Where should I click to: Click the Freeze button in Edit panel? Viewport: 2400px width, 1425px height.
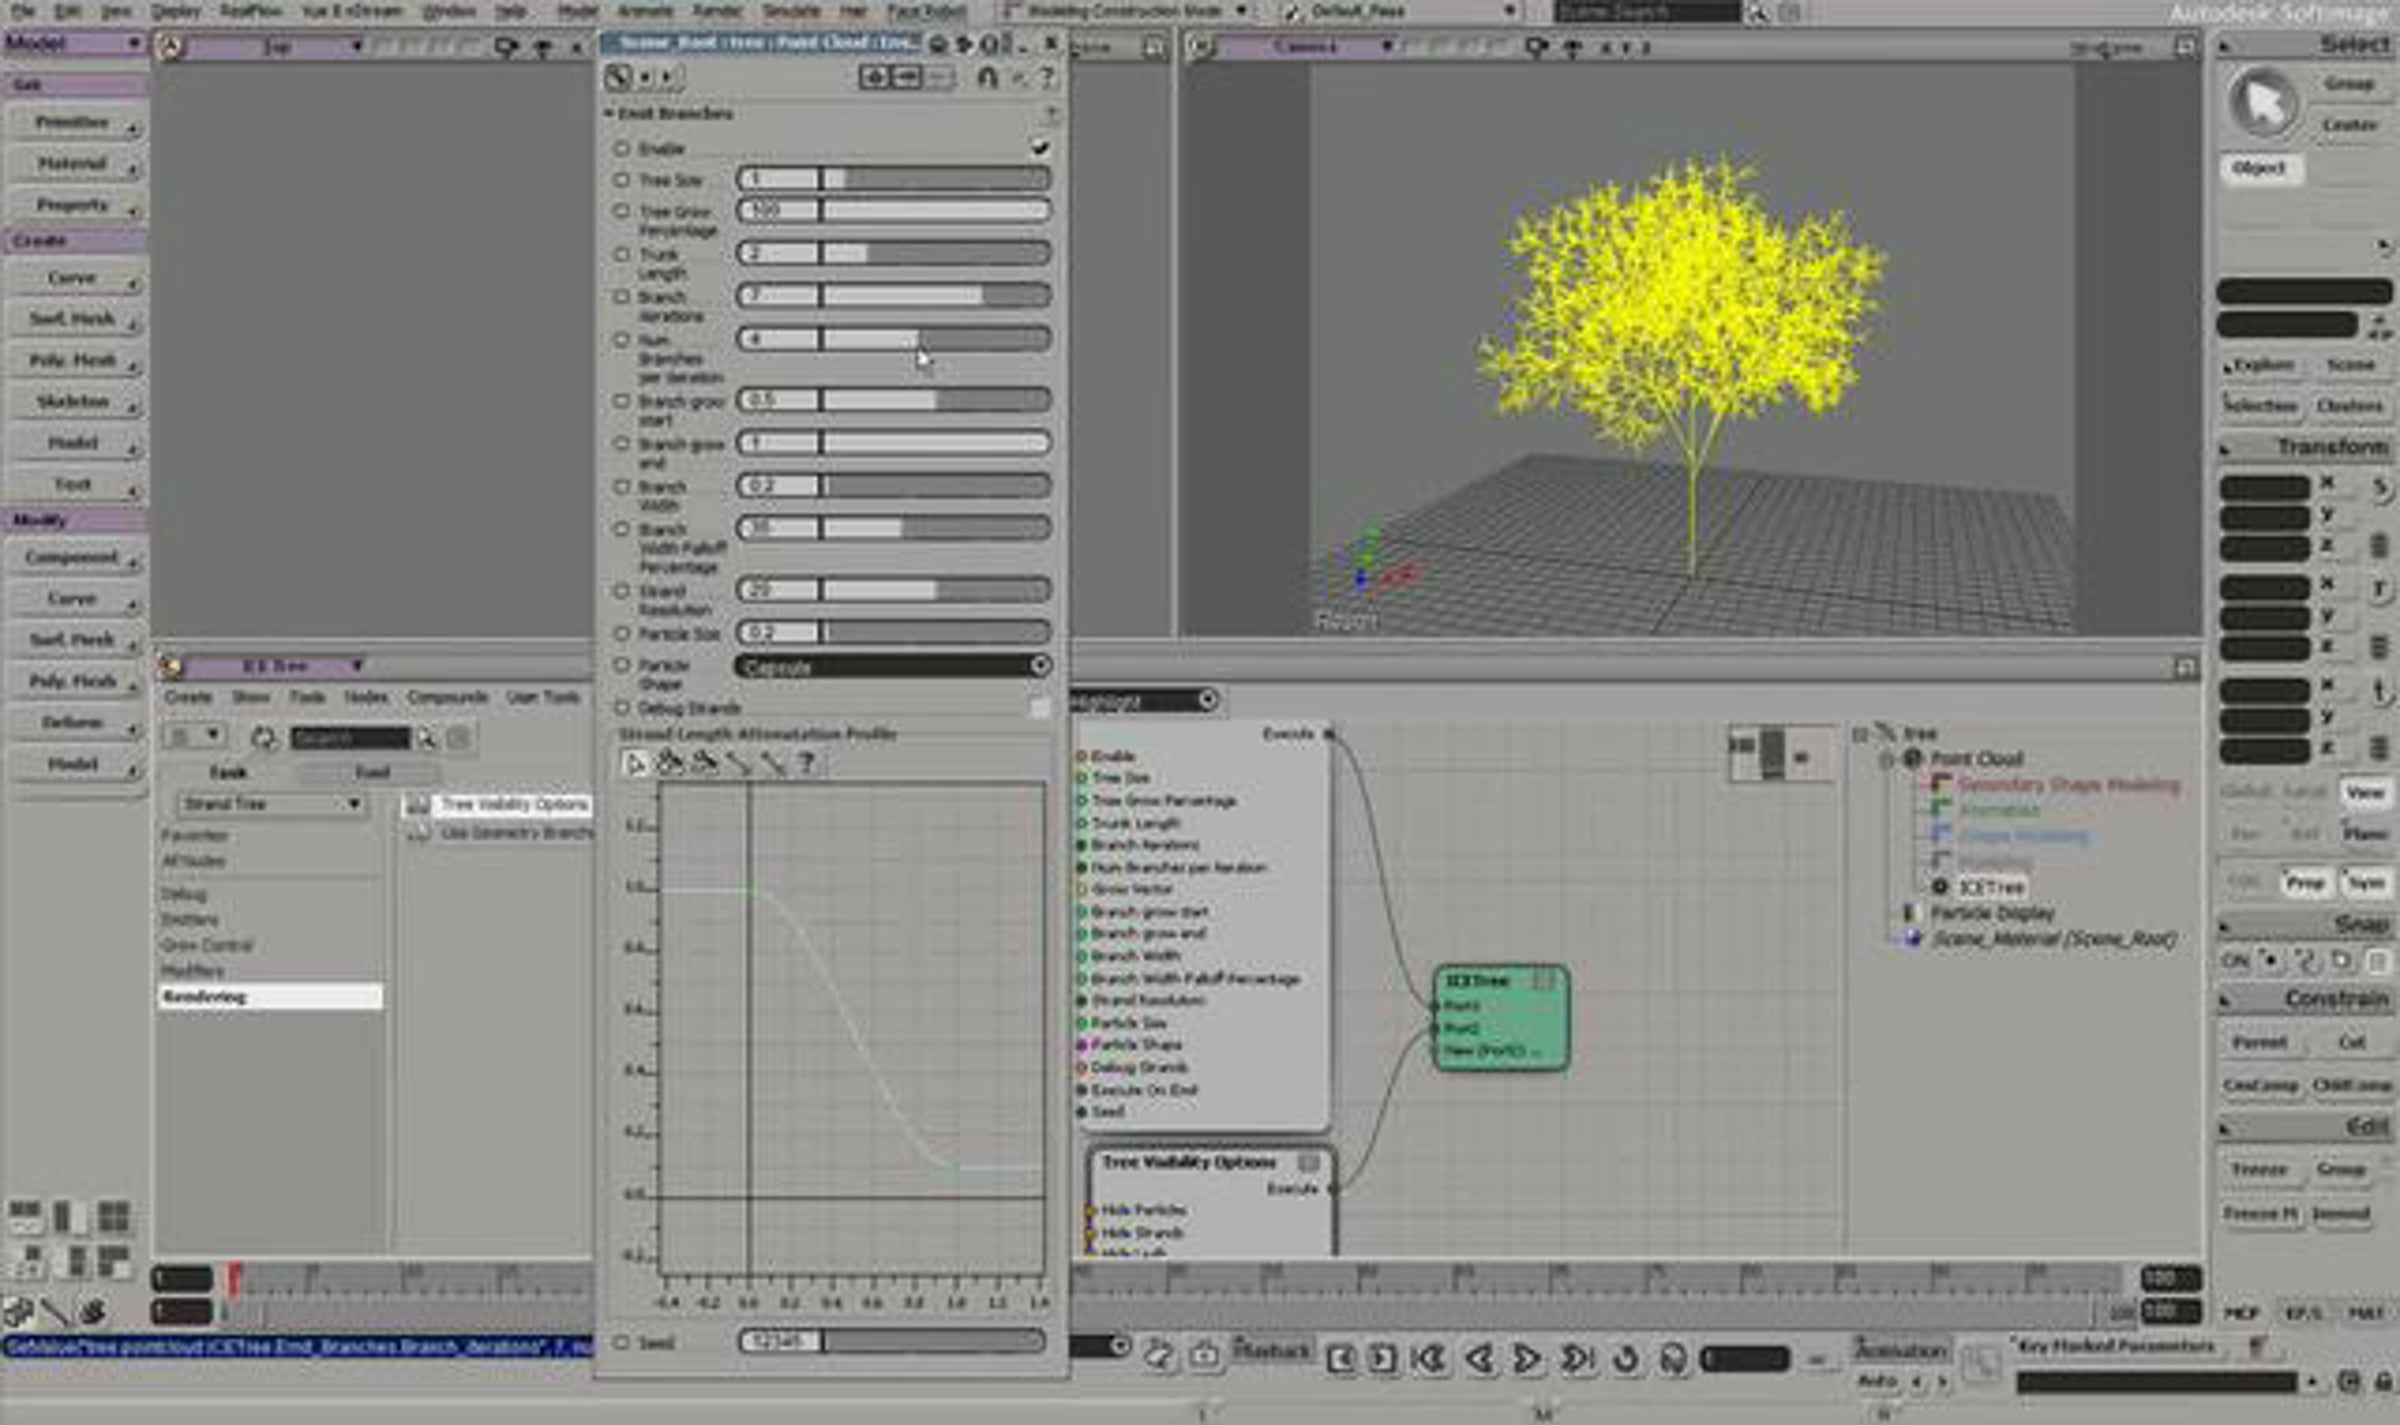coord(2259,1169)
